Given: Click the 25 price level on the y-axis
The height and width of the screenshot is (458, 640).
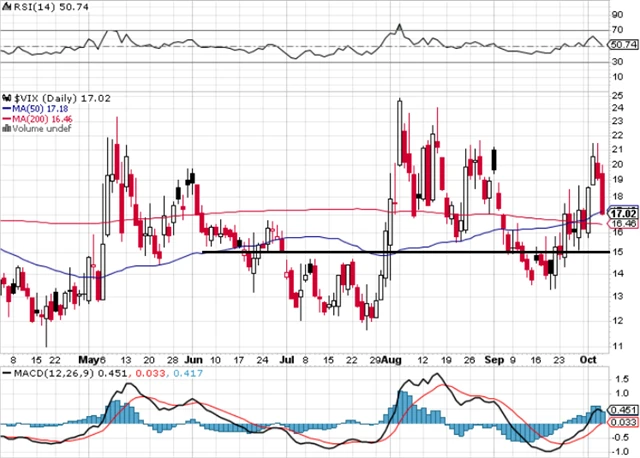Looking at the screenshot, I should pos(616,96).
